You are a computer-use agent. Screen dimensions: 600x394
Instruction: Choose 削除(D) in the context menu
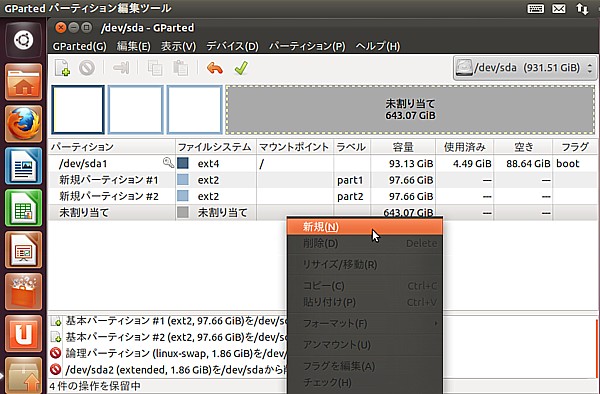pos(365,243)
